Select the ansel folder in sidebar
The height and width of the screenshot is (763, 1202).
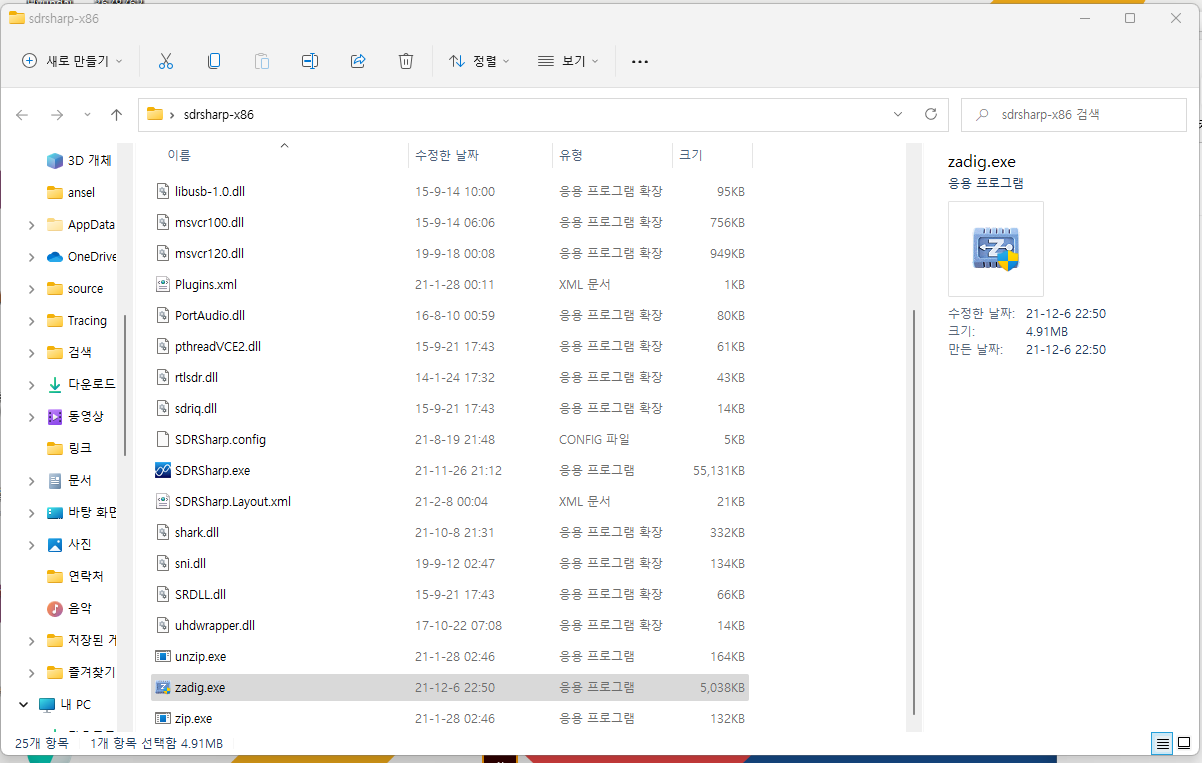[81, 193]
